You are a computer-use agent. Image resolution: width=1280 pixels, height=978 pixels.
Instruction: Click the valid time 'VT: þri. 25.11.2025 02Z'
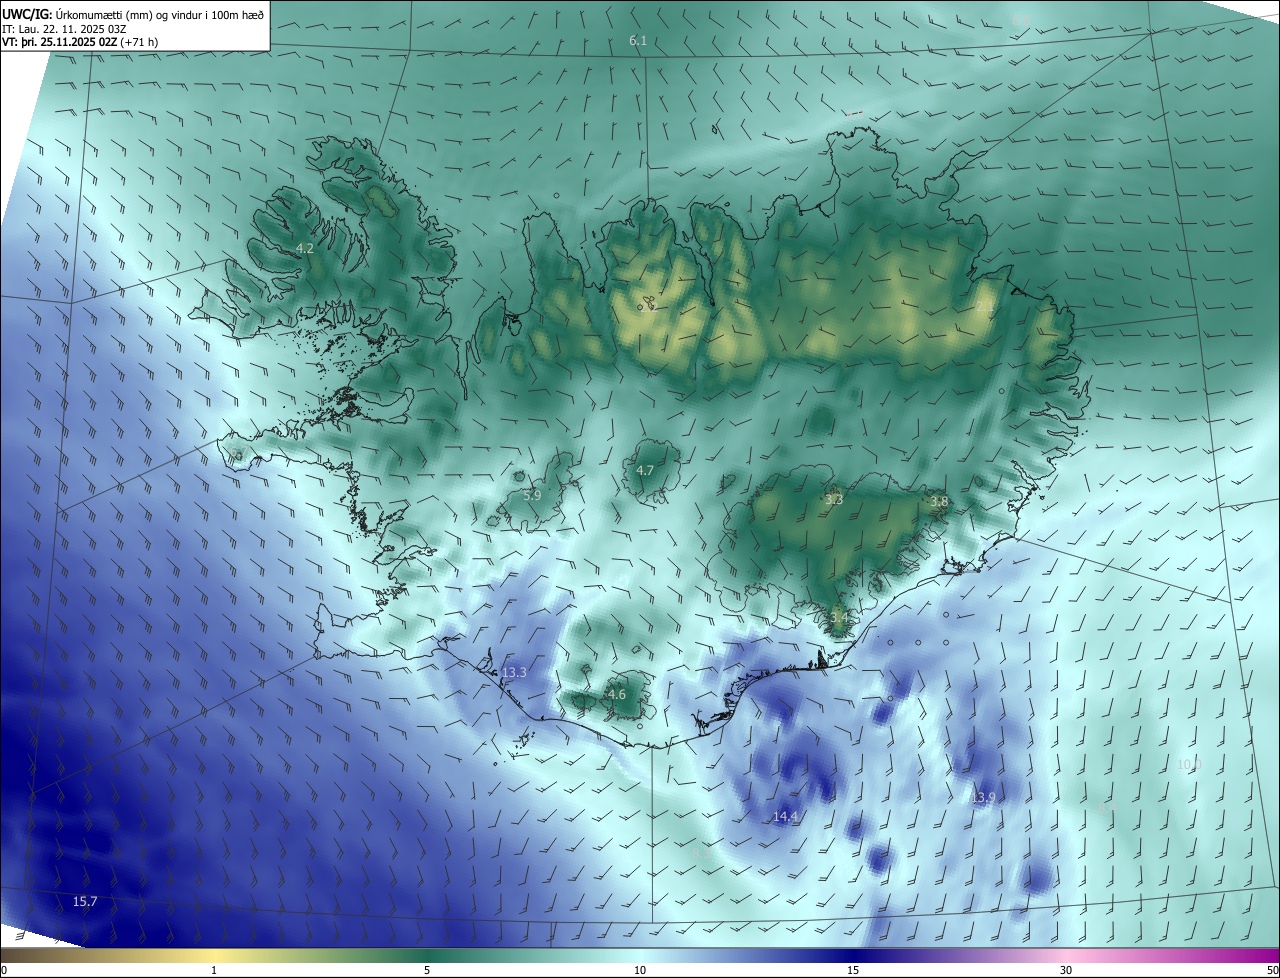click(x=59, y=42)
